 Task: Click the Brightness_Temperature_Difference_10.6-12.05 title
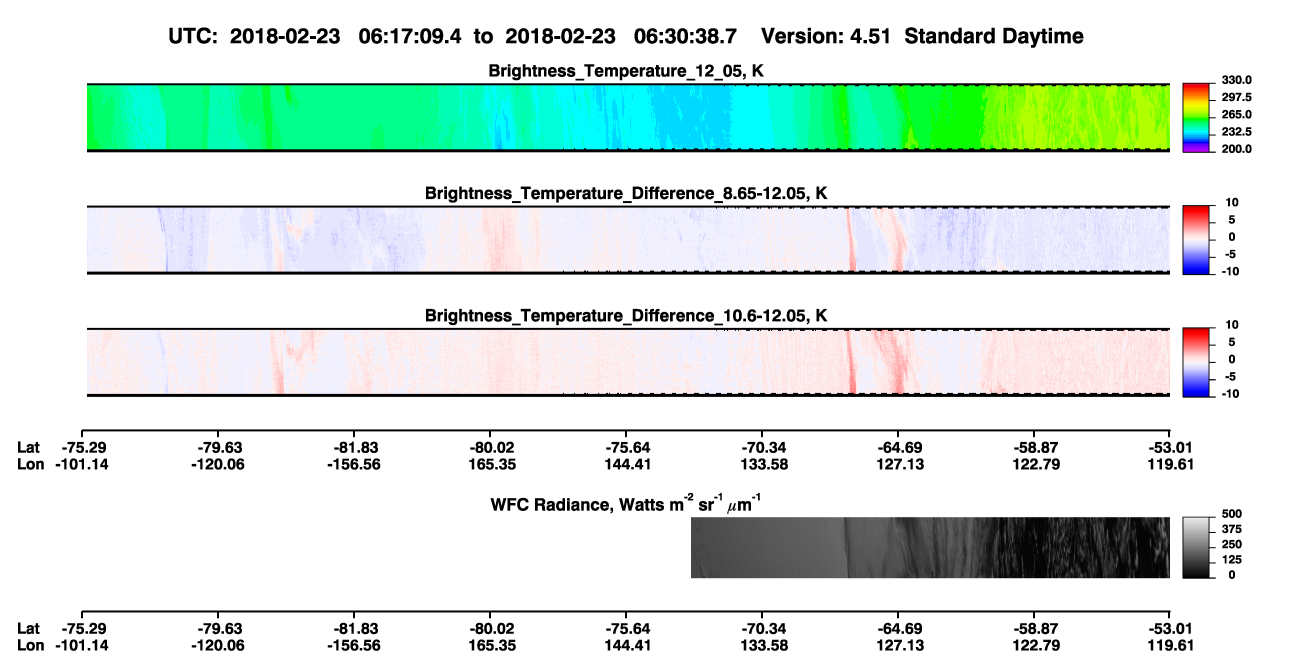point(627,315)
